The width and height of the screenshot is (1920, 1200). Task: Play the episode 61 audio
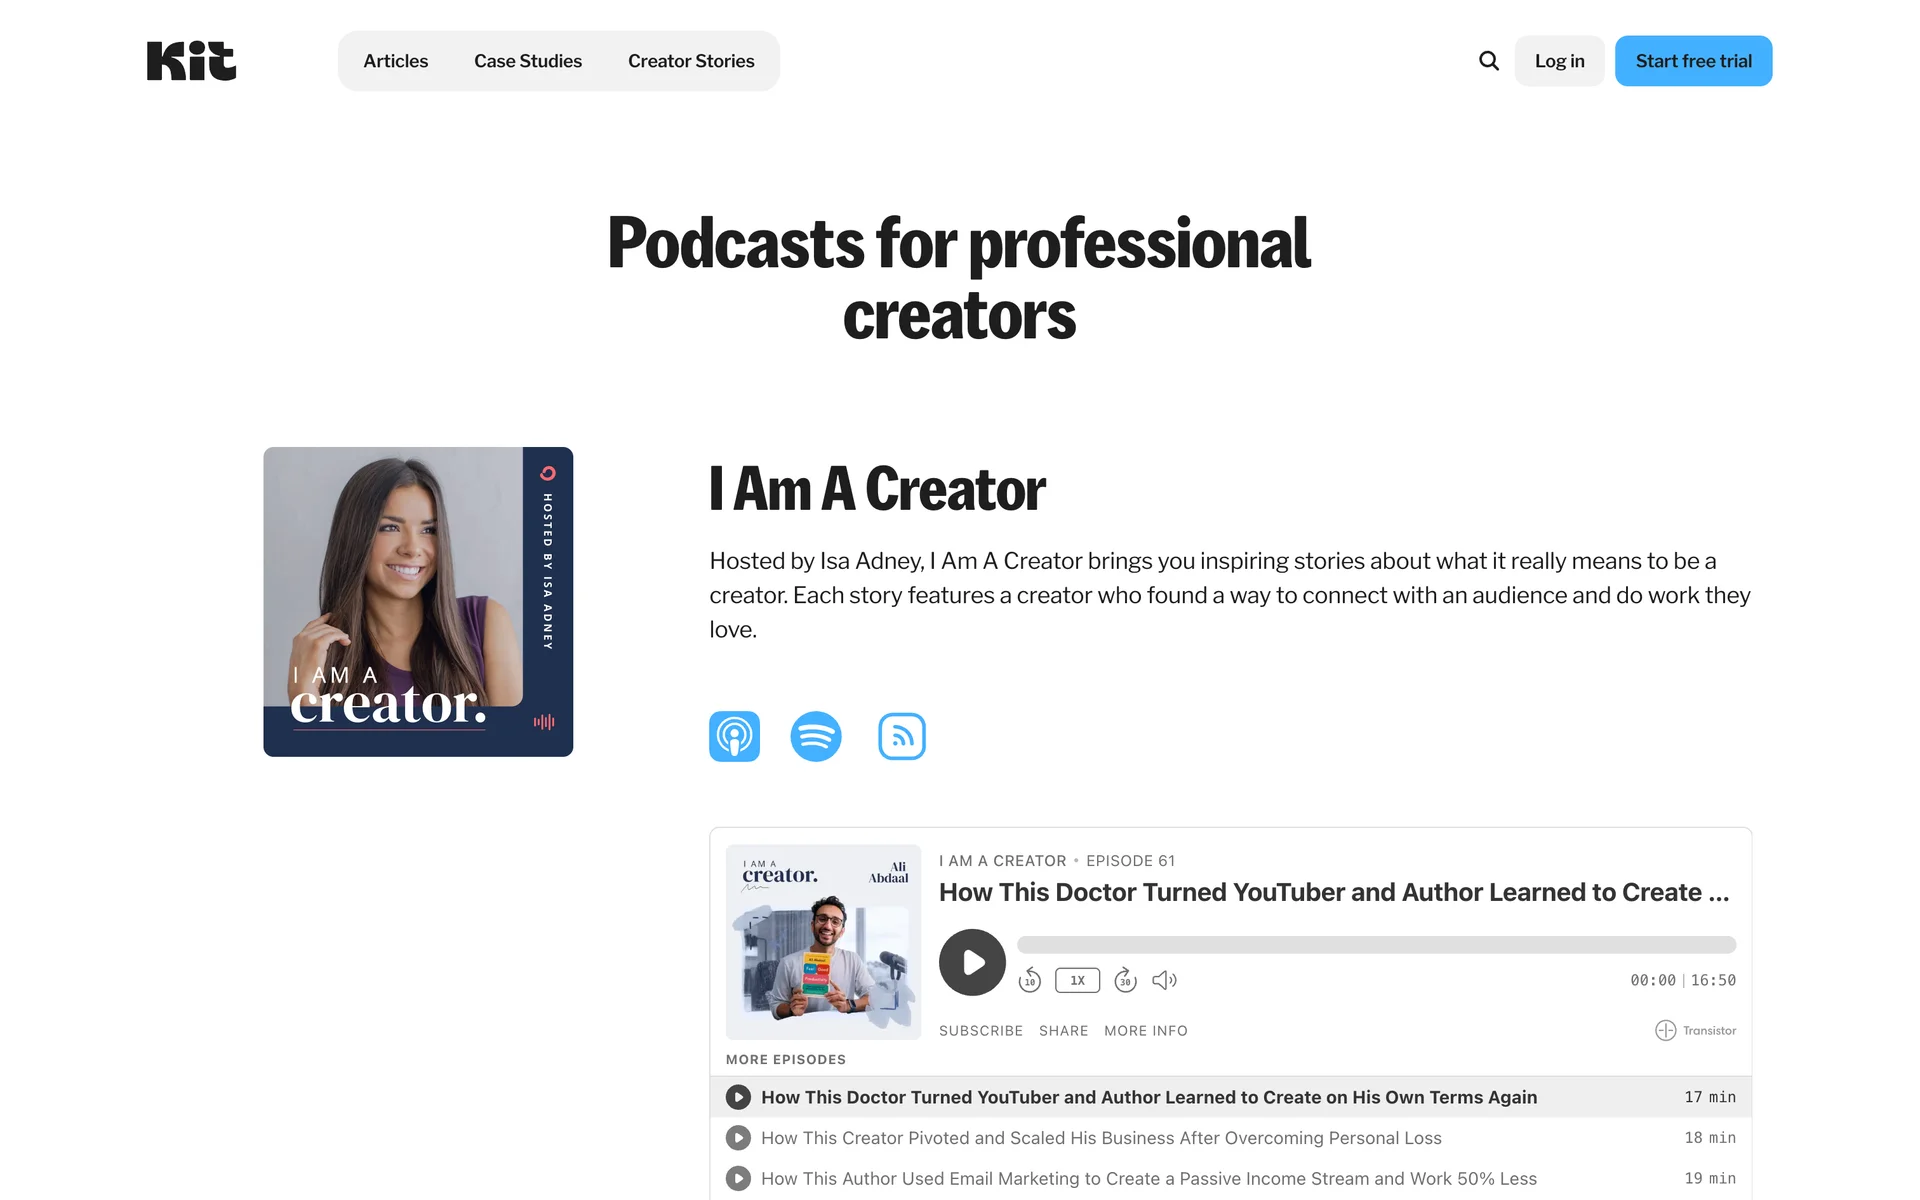pyautogui.click(x=972, y=962)
